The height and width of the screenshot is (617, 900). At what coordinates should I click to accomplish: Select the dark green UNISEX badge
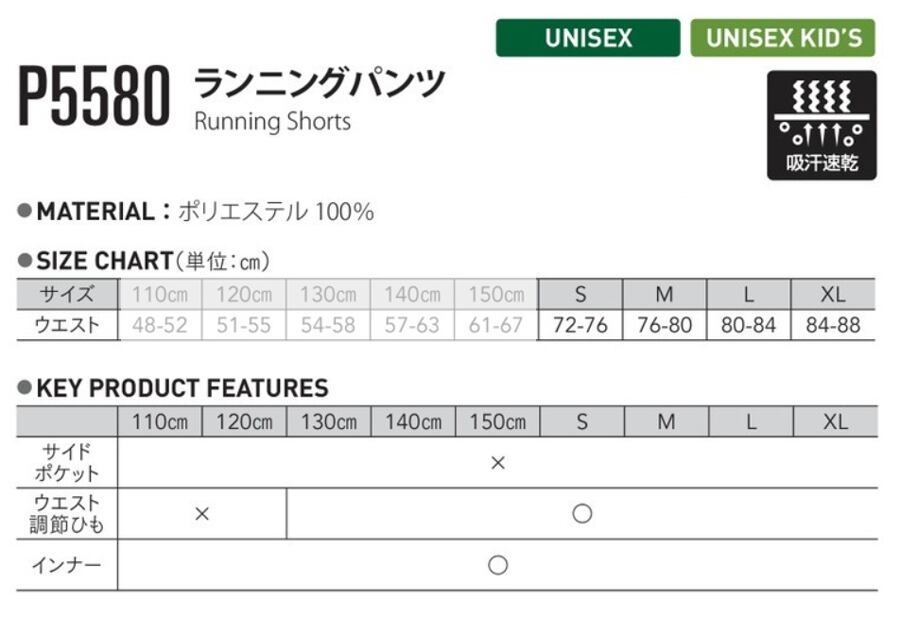pos(588,38)
